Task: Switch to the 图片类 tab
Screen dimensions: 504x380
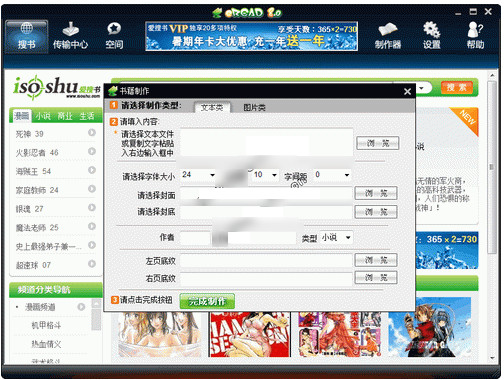Action: click(254, 107)
